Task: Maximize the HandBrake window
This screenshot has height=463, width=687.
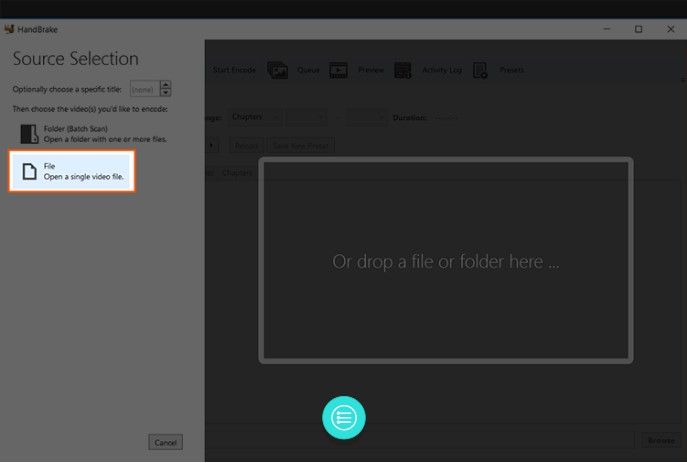Action: click(x=638, y=29)
